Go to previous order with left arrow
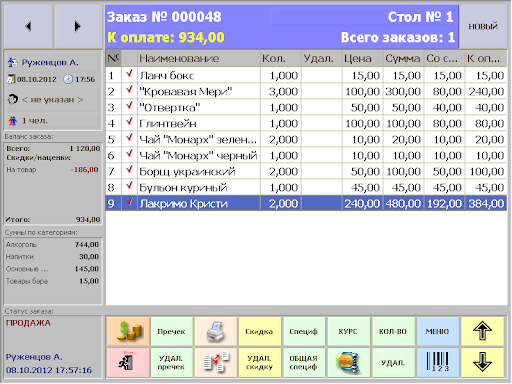Screen dimensions: 512x384 (28, 26)
